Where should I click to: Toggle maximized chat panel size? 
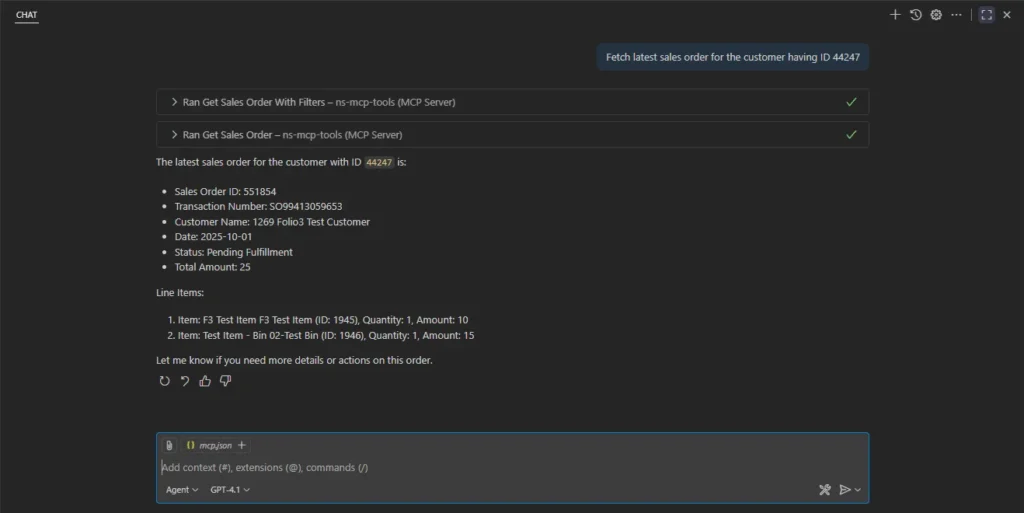(986, 14)
